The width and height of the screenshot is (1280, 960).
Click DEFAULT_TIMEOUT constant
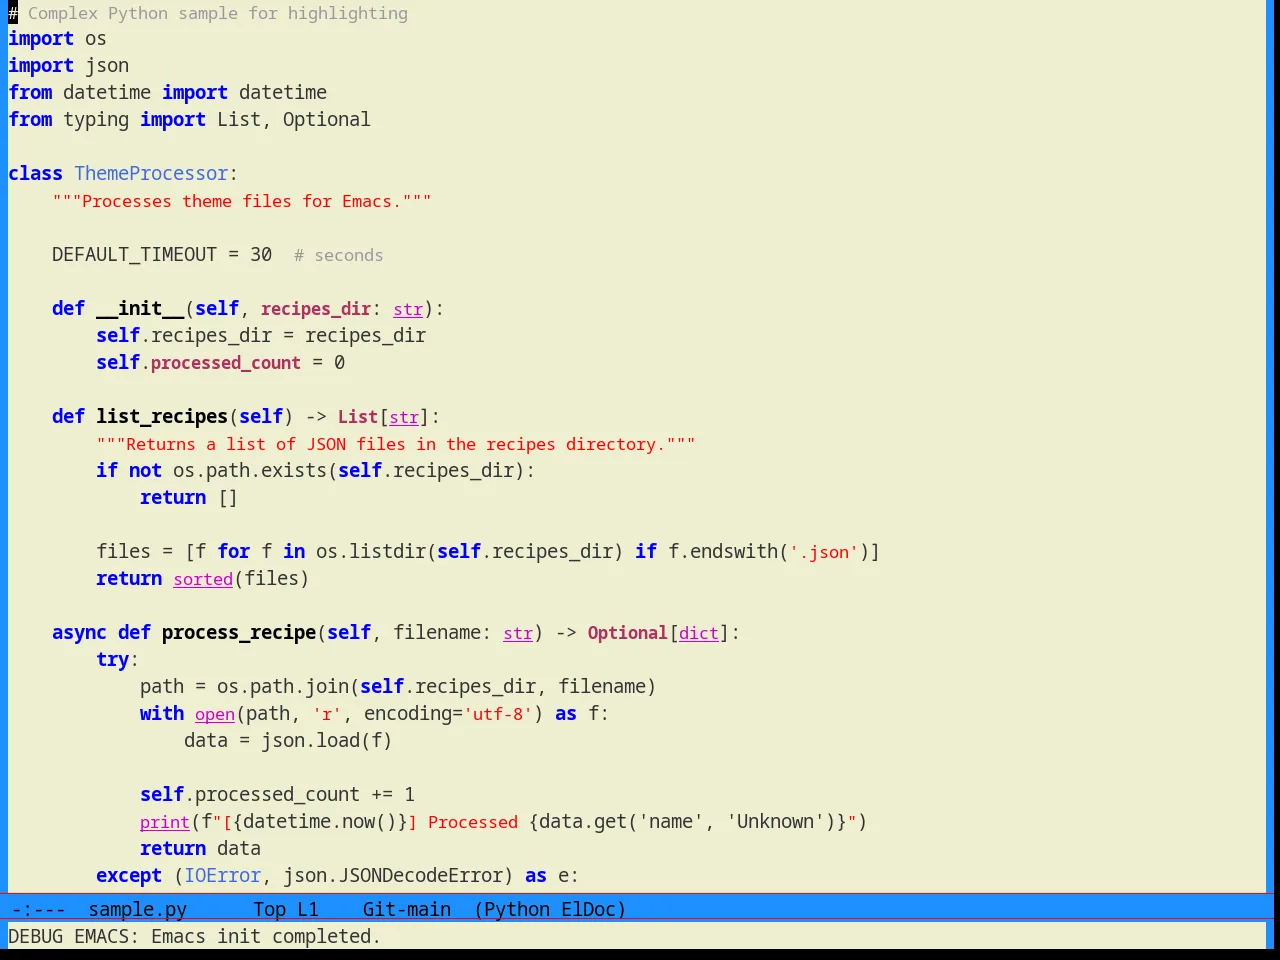coord(134,254)
